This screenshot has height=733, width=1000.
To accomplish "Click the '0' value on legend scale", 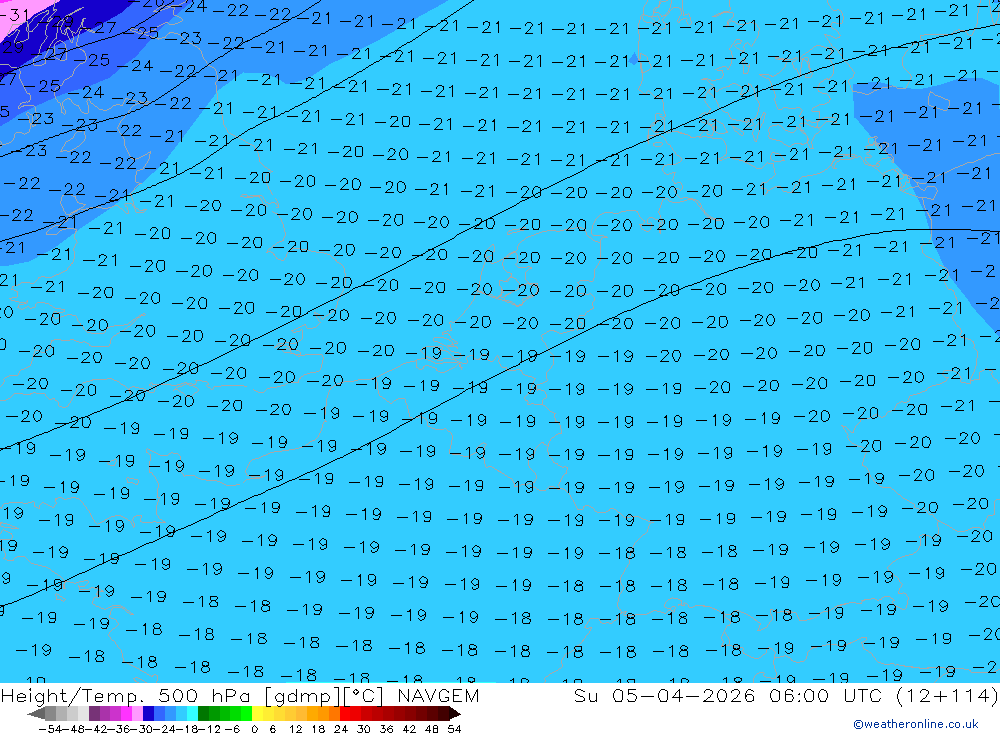I will [254, 729].
